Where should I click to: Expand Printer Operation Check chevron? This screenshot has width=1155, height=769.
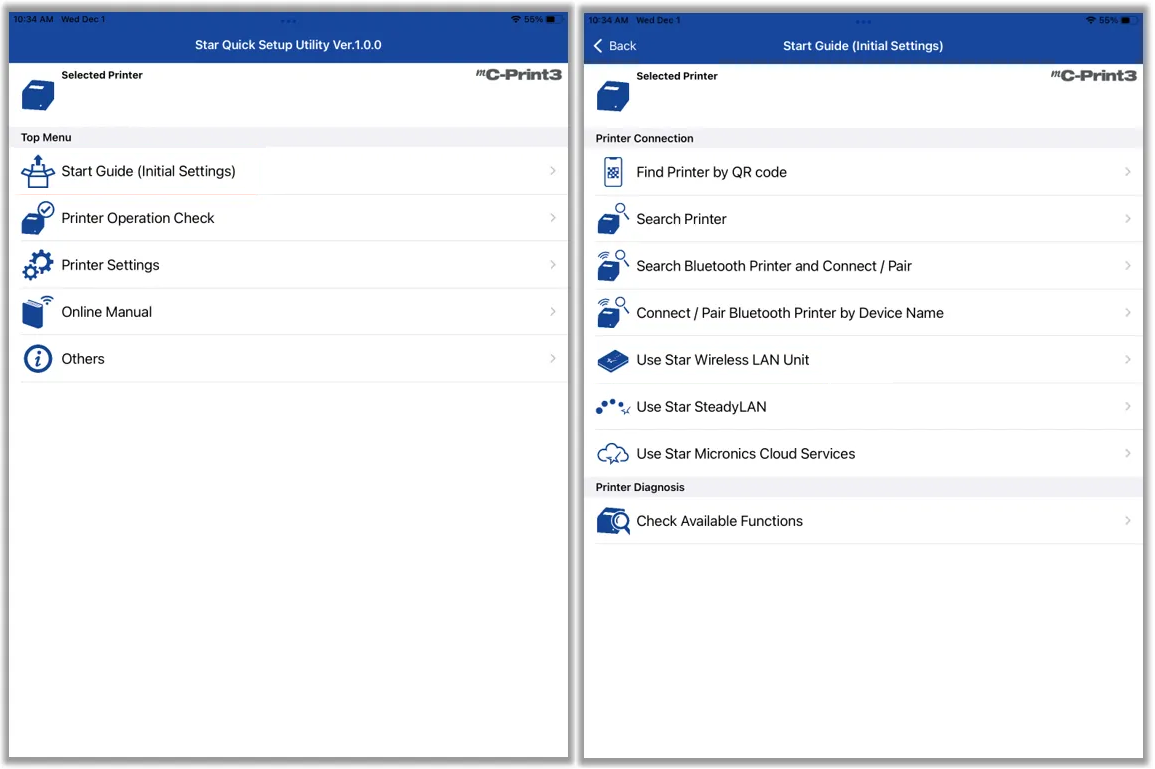pyautogui.click(x=552, y=217)
